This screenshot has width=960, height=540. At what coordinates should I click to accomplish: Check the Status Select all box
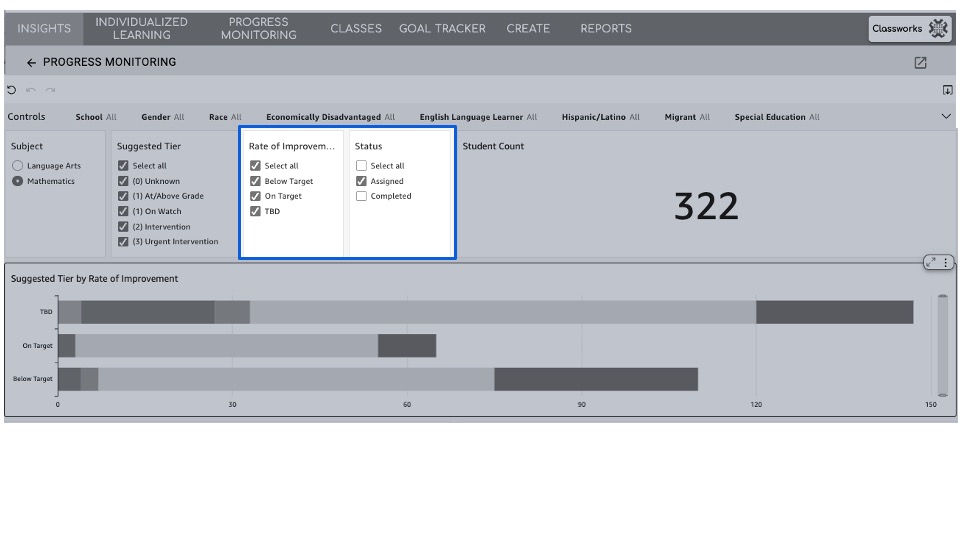[x=361, y=165]
